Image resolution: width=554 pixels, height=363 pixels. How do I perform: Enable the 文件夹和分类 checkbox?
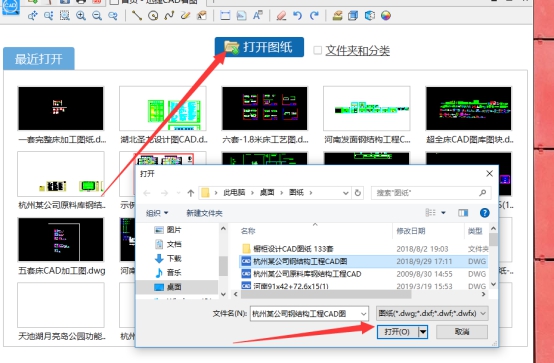318,51
